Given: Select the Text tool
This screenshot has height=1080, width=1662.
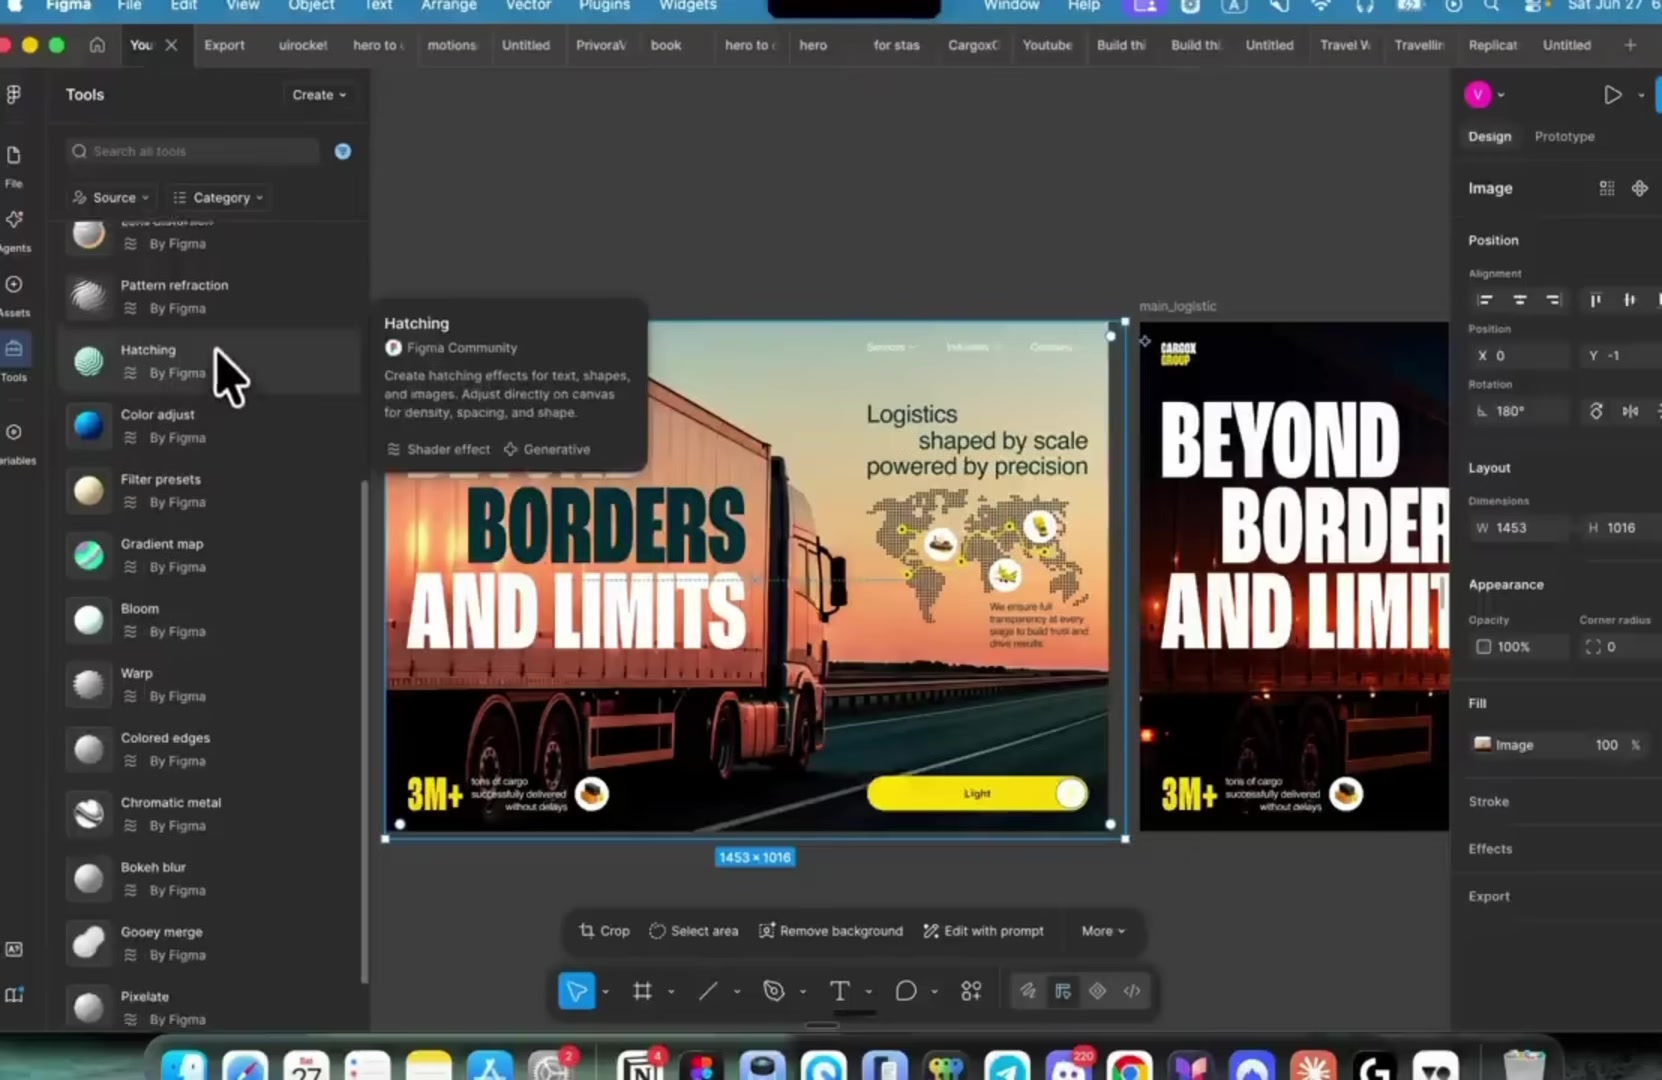Looking at the screenshot, I should click(x=839, y=991).
